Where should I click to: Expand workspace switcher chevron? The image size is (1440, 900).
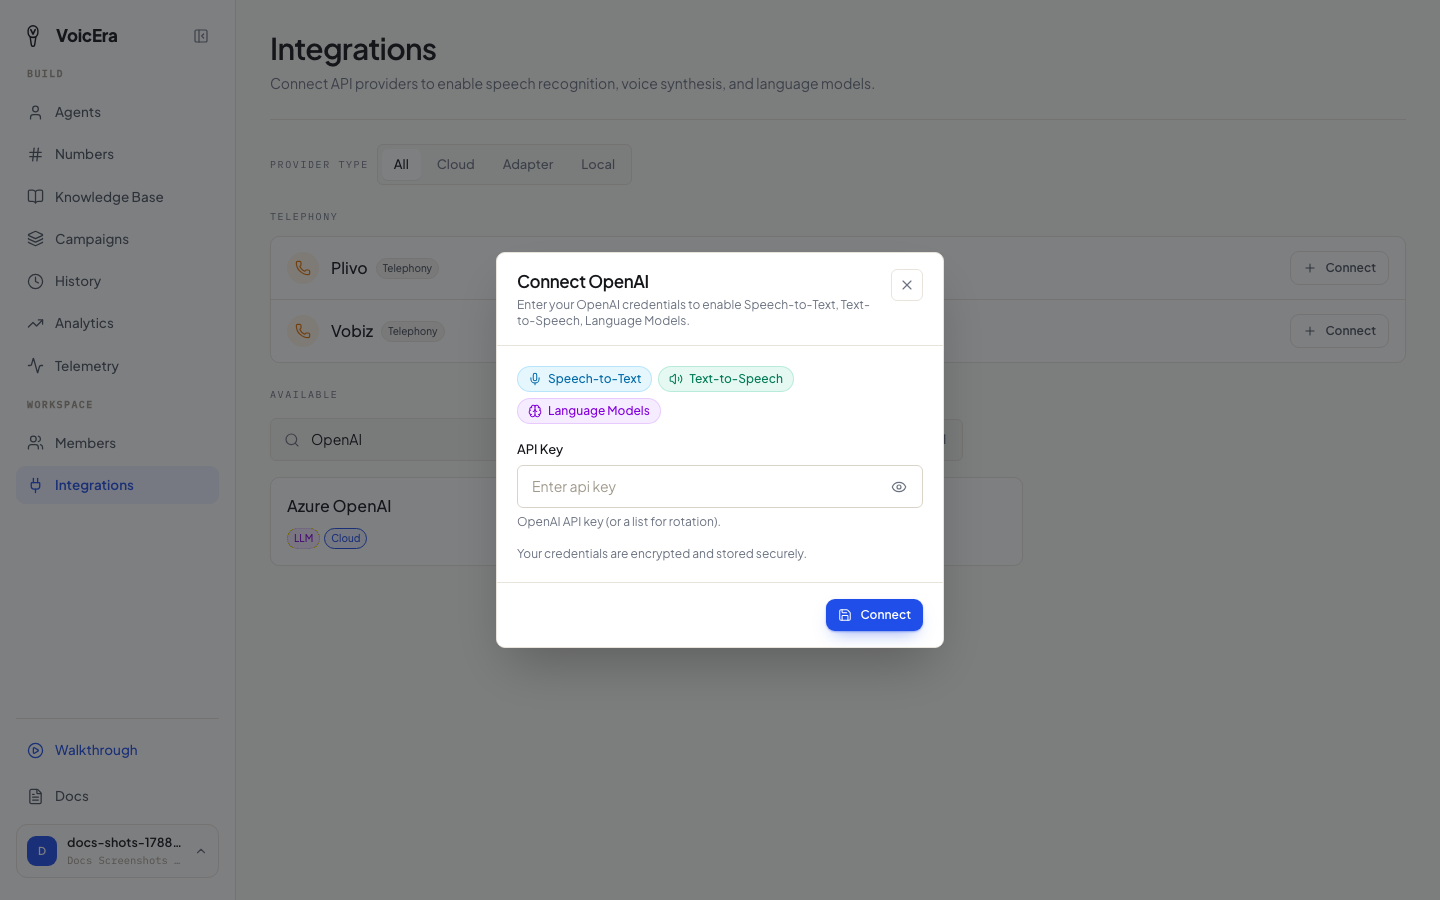201,851
